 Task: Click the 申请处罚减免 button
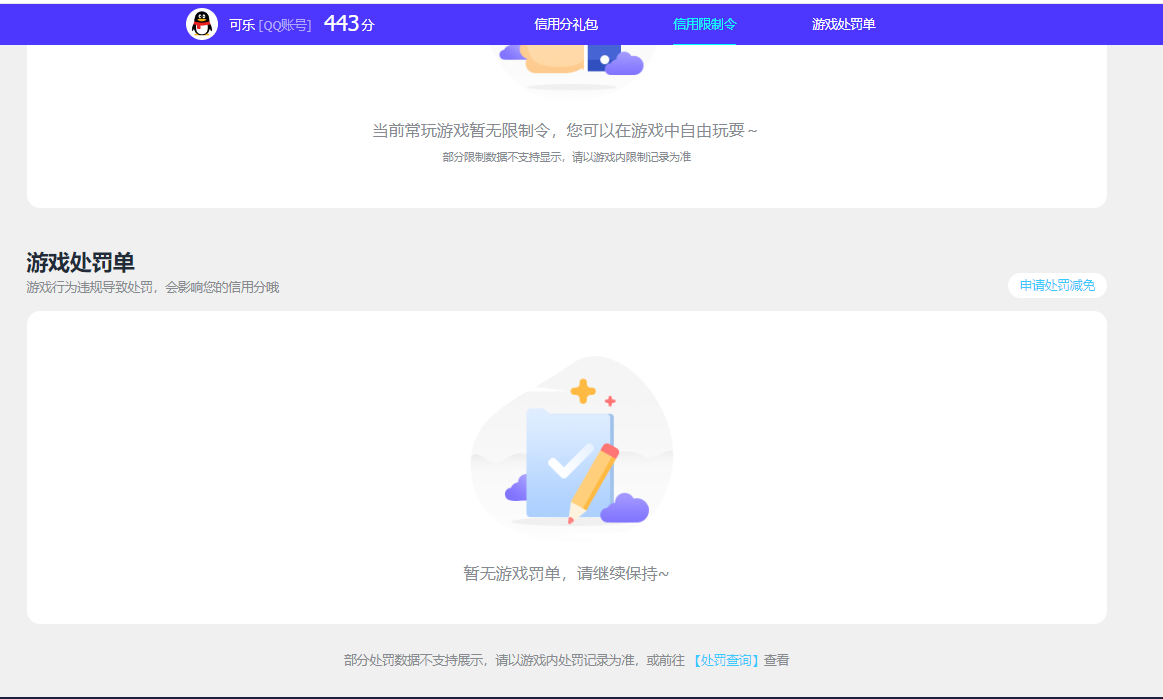pos(1056,285)
